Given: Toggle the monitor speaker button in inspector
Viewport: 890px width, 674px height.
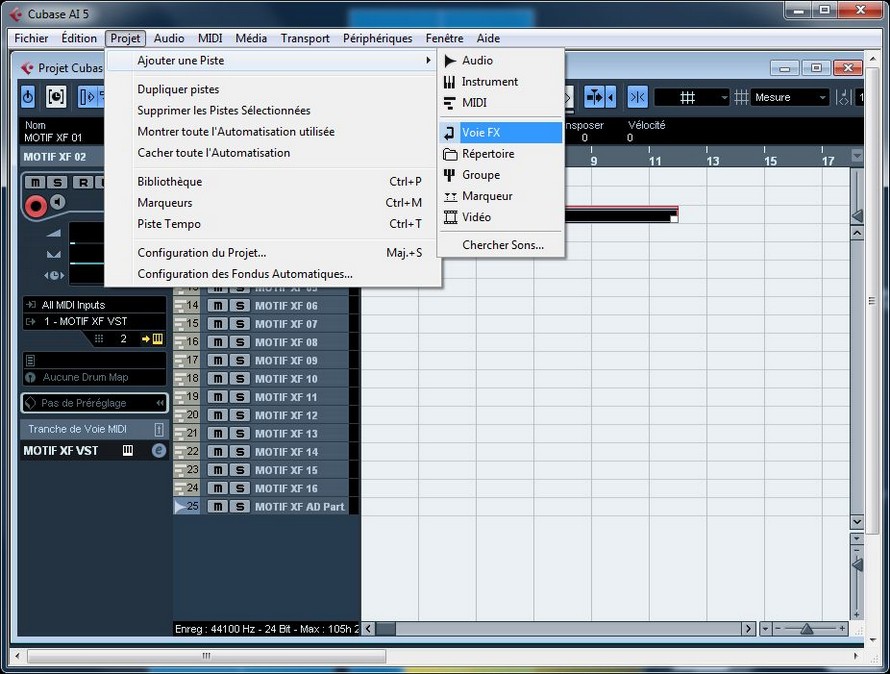Looking at the screenshot, I should [x=57, y=202].
